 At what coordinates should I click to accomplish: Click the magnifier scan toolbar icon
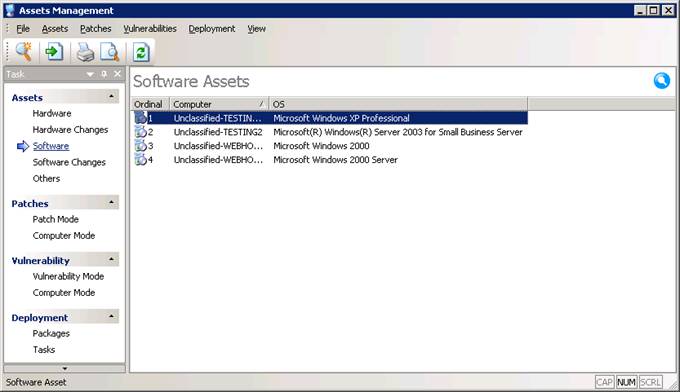pos(24,52)
